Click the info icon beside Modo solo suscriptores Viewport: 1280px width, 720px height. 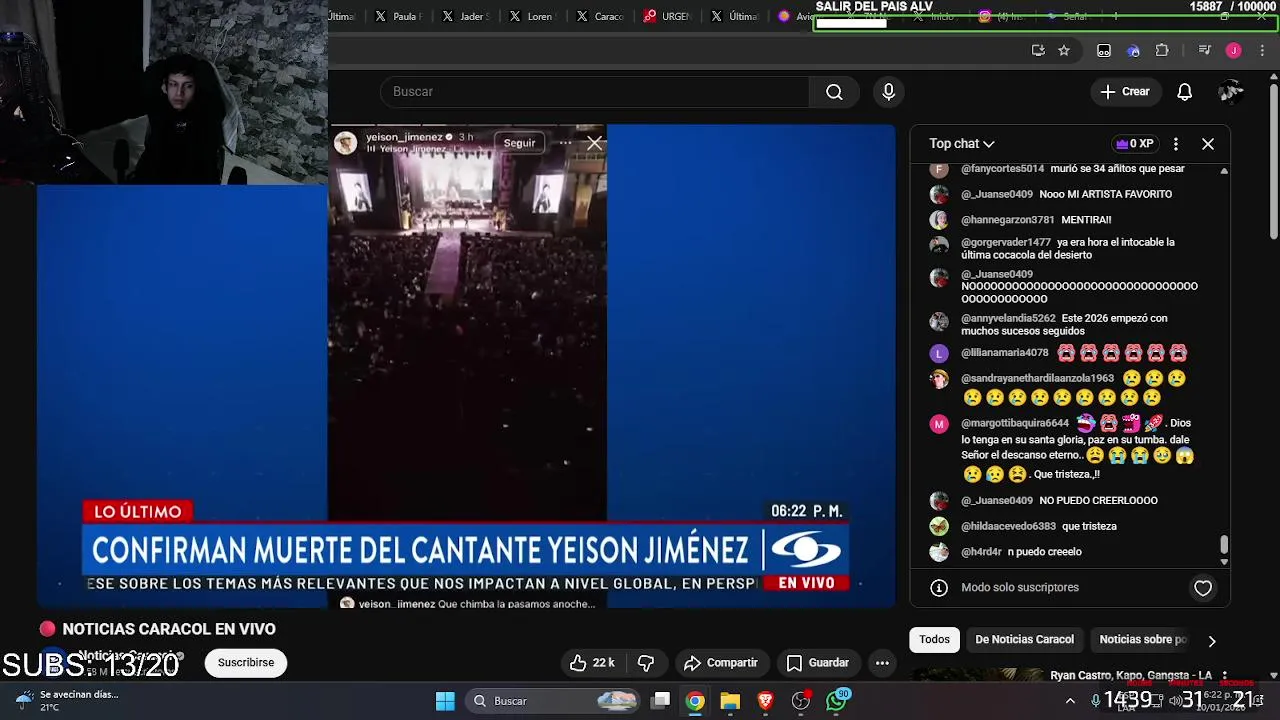[x=939, y=588]
